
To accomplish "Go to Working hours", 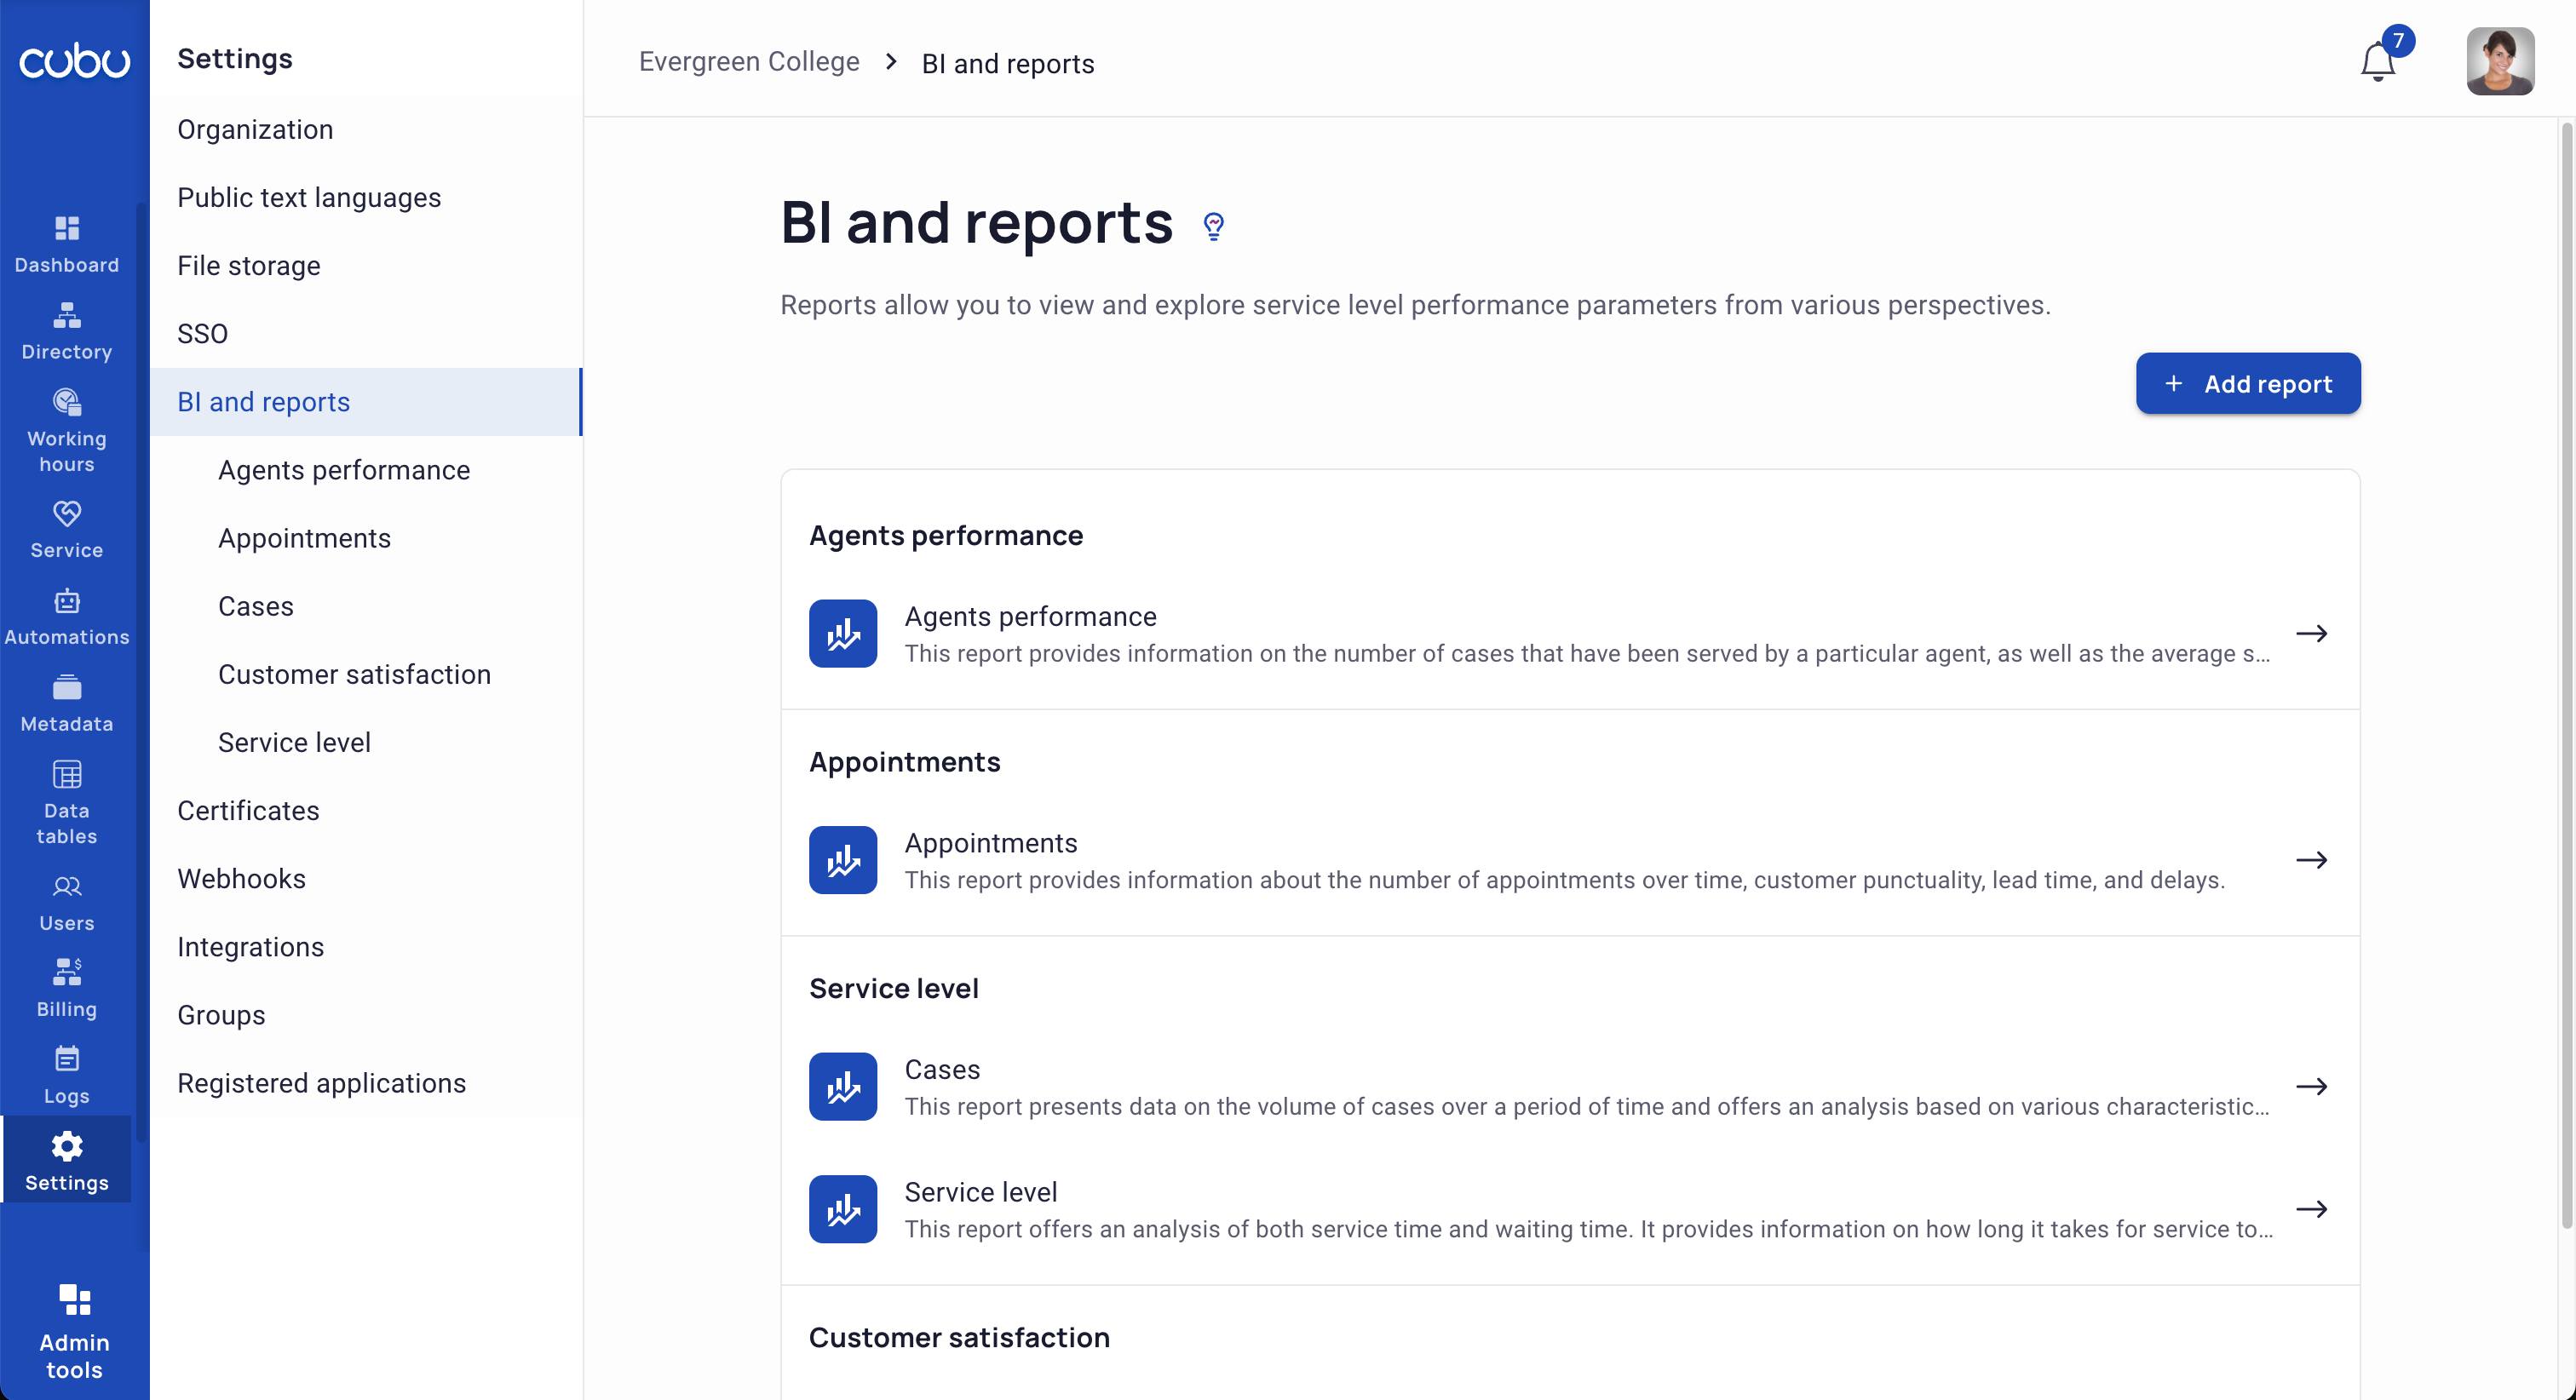I will [66, 430].
